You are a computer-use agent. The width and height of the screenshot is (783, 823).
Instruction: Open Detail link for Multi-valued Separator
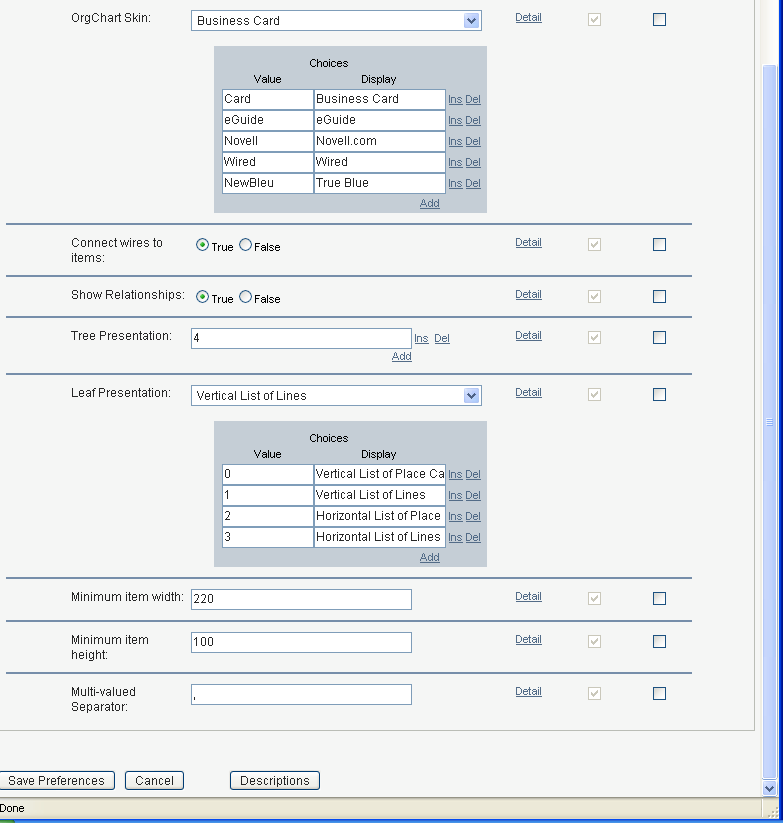pyautogui.click(x=528, y=692)
